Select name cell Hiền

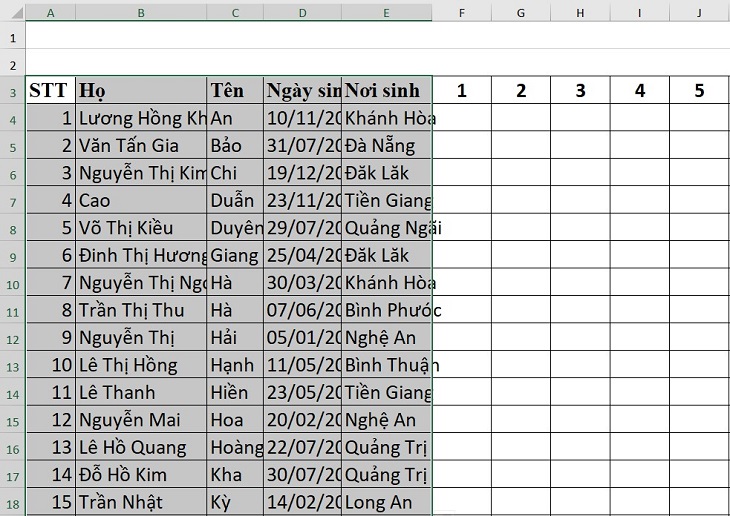tap(235, 393)
